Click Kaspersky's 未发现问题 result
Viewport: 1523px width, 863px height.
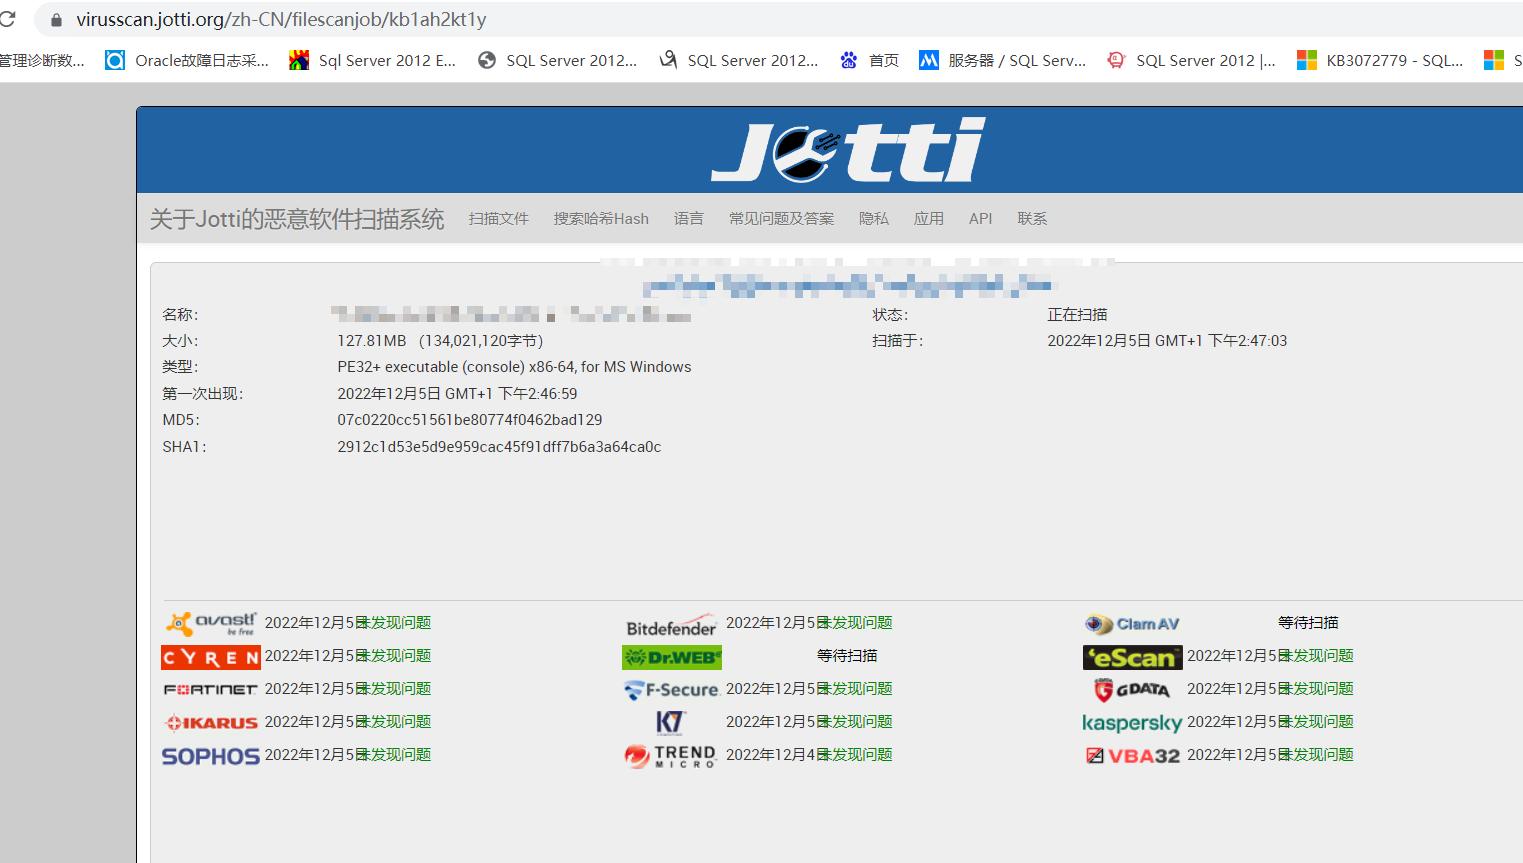[1316, 721]
